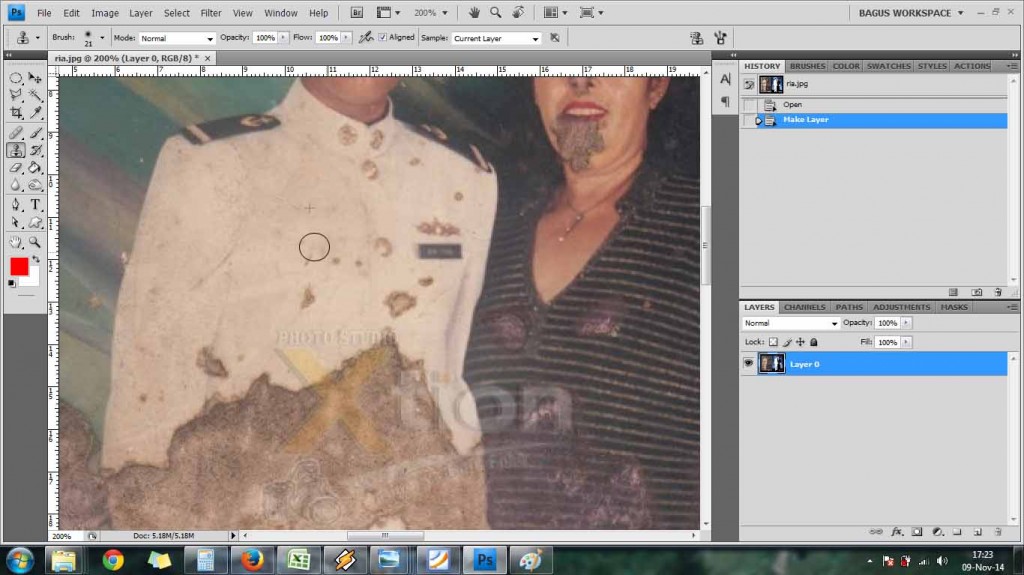The image size is (1024, 575).
Task: Set history brush source beside Open state
Action: (x=749, y=105)
